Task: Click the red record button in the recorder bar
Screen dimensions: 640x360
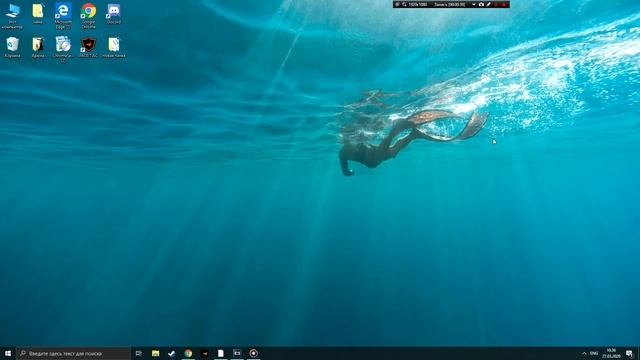Action: click(x=504, y=4)
